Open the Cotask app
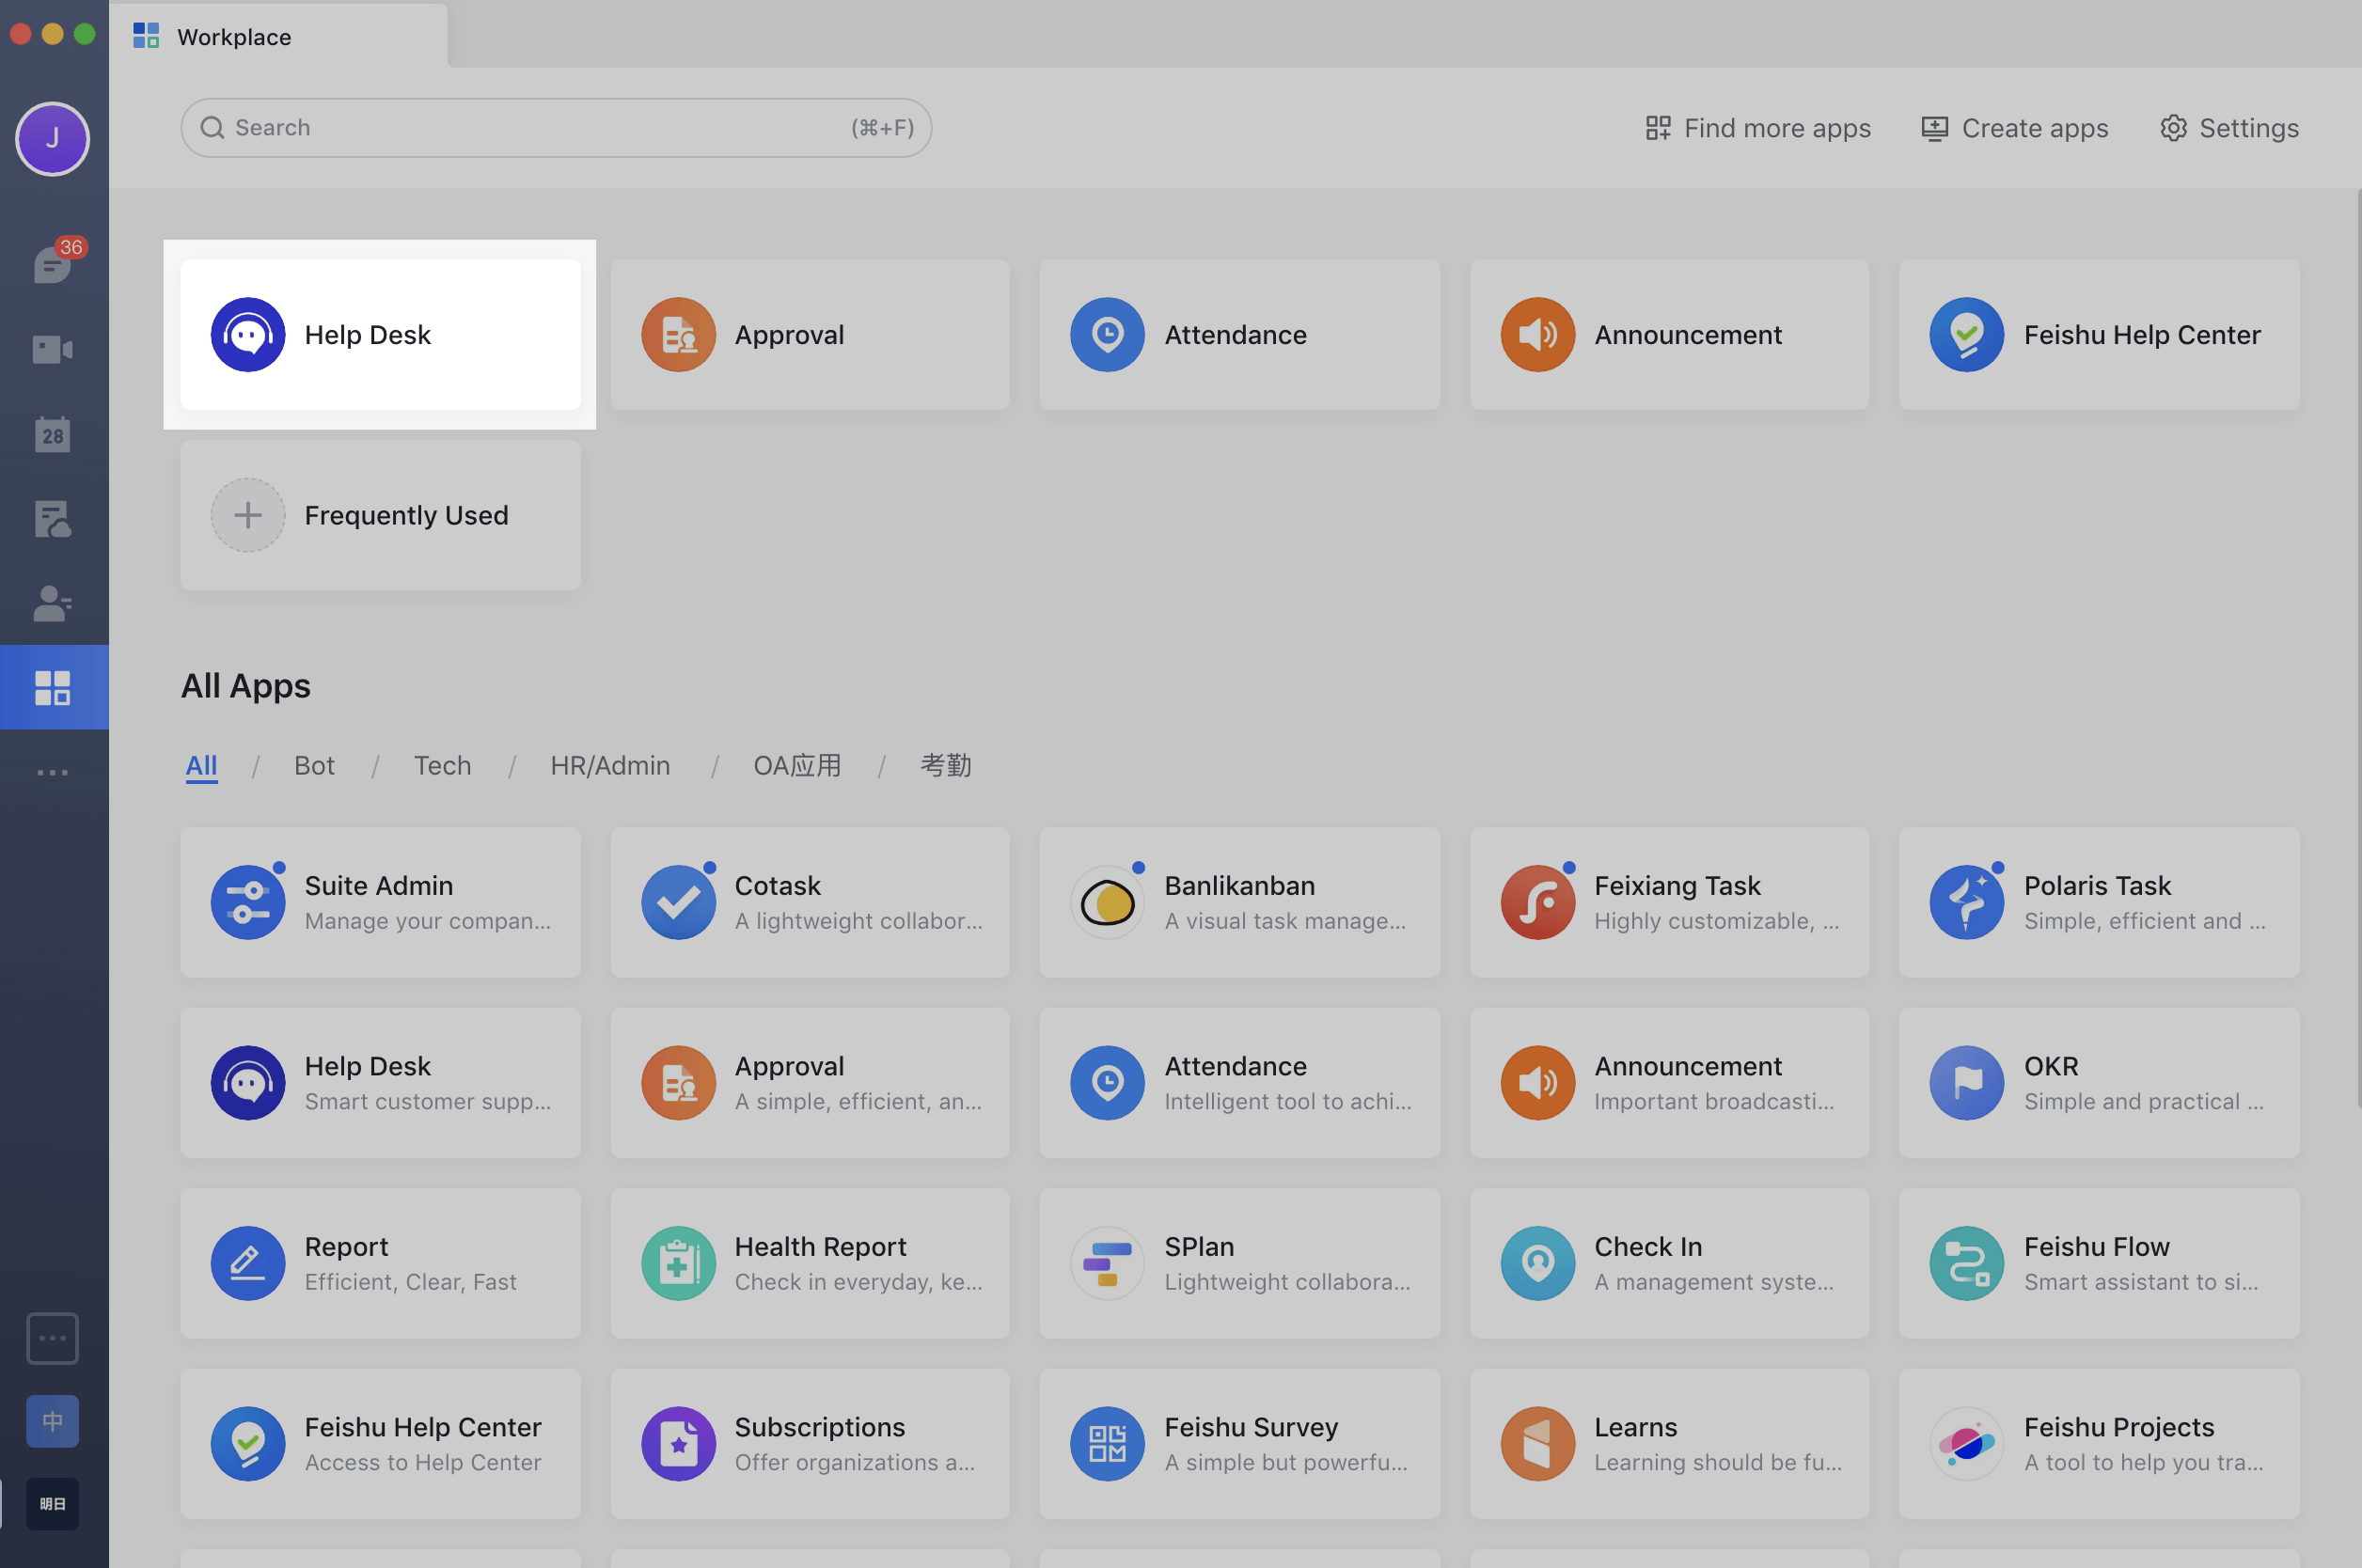The image size is (2362, 1568). click(810, 902)
